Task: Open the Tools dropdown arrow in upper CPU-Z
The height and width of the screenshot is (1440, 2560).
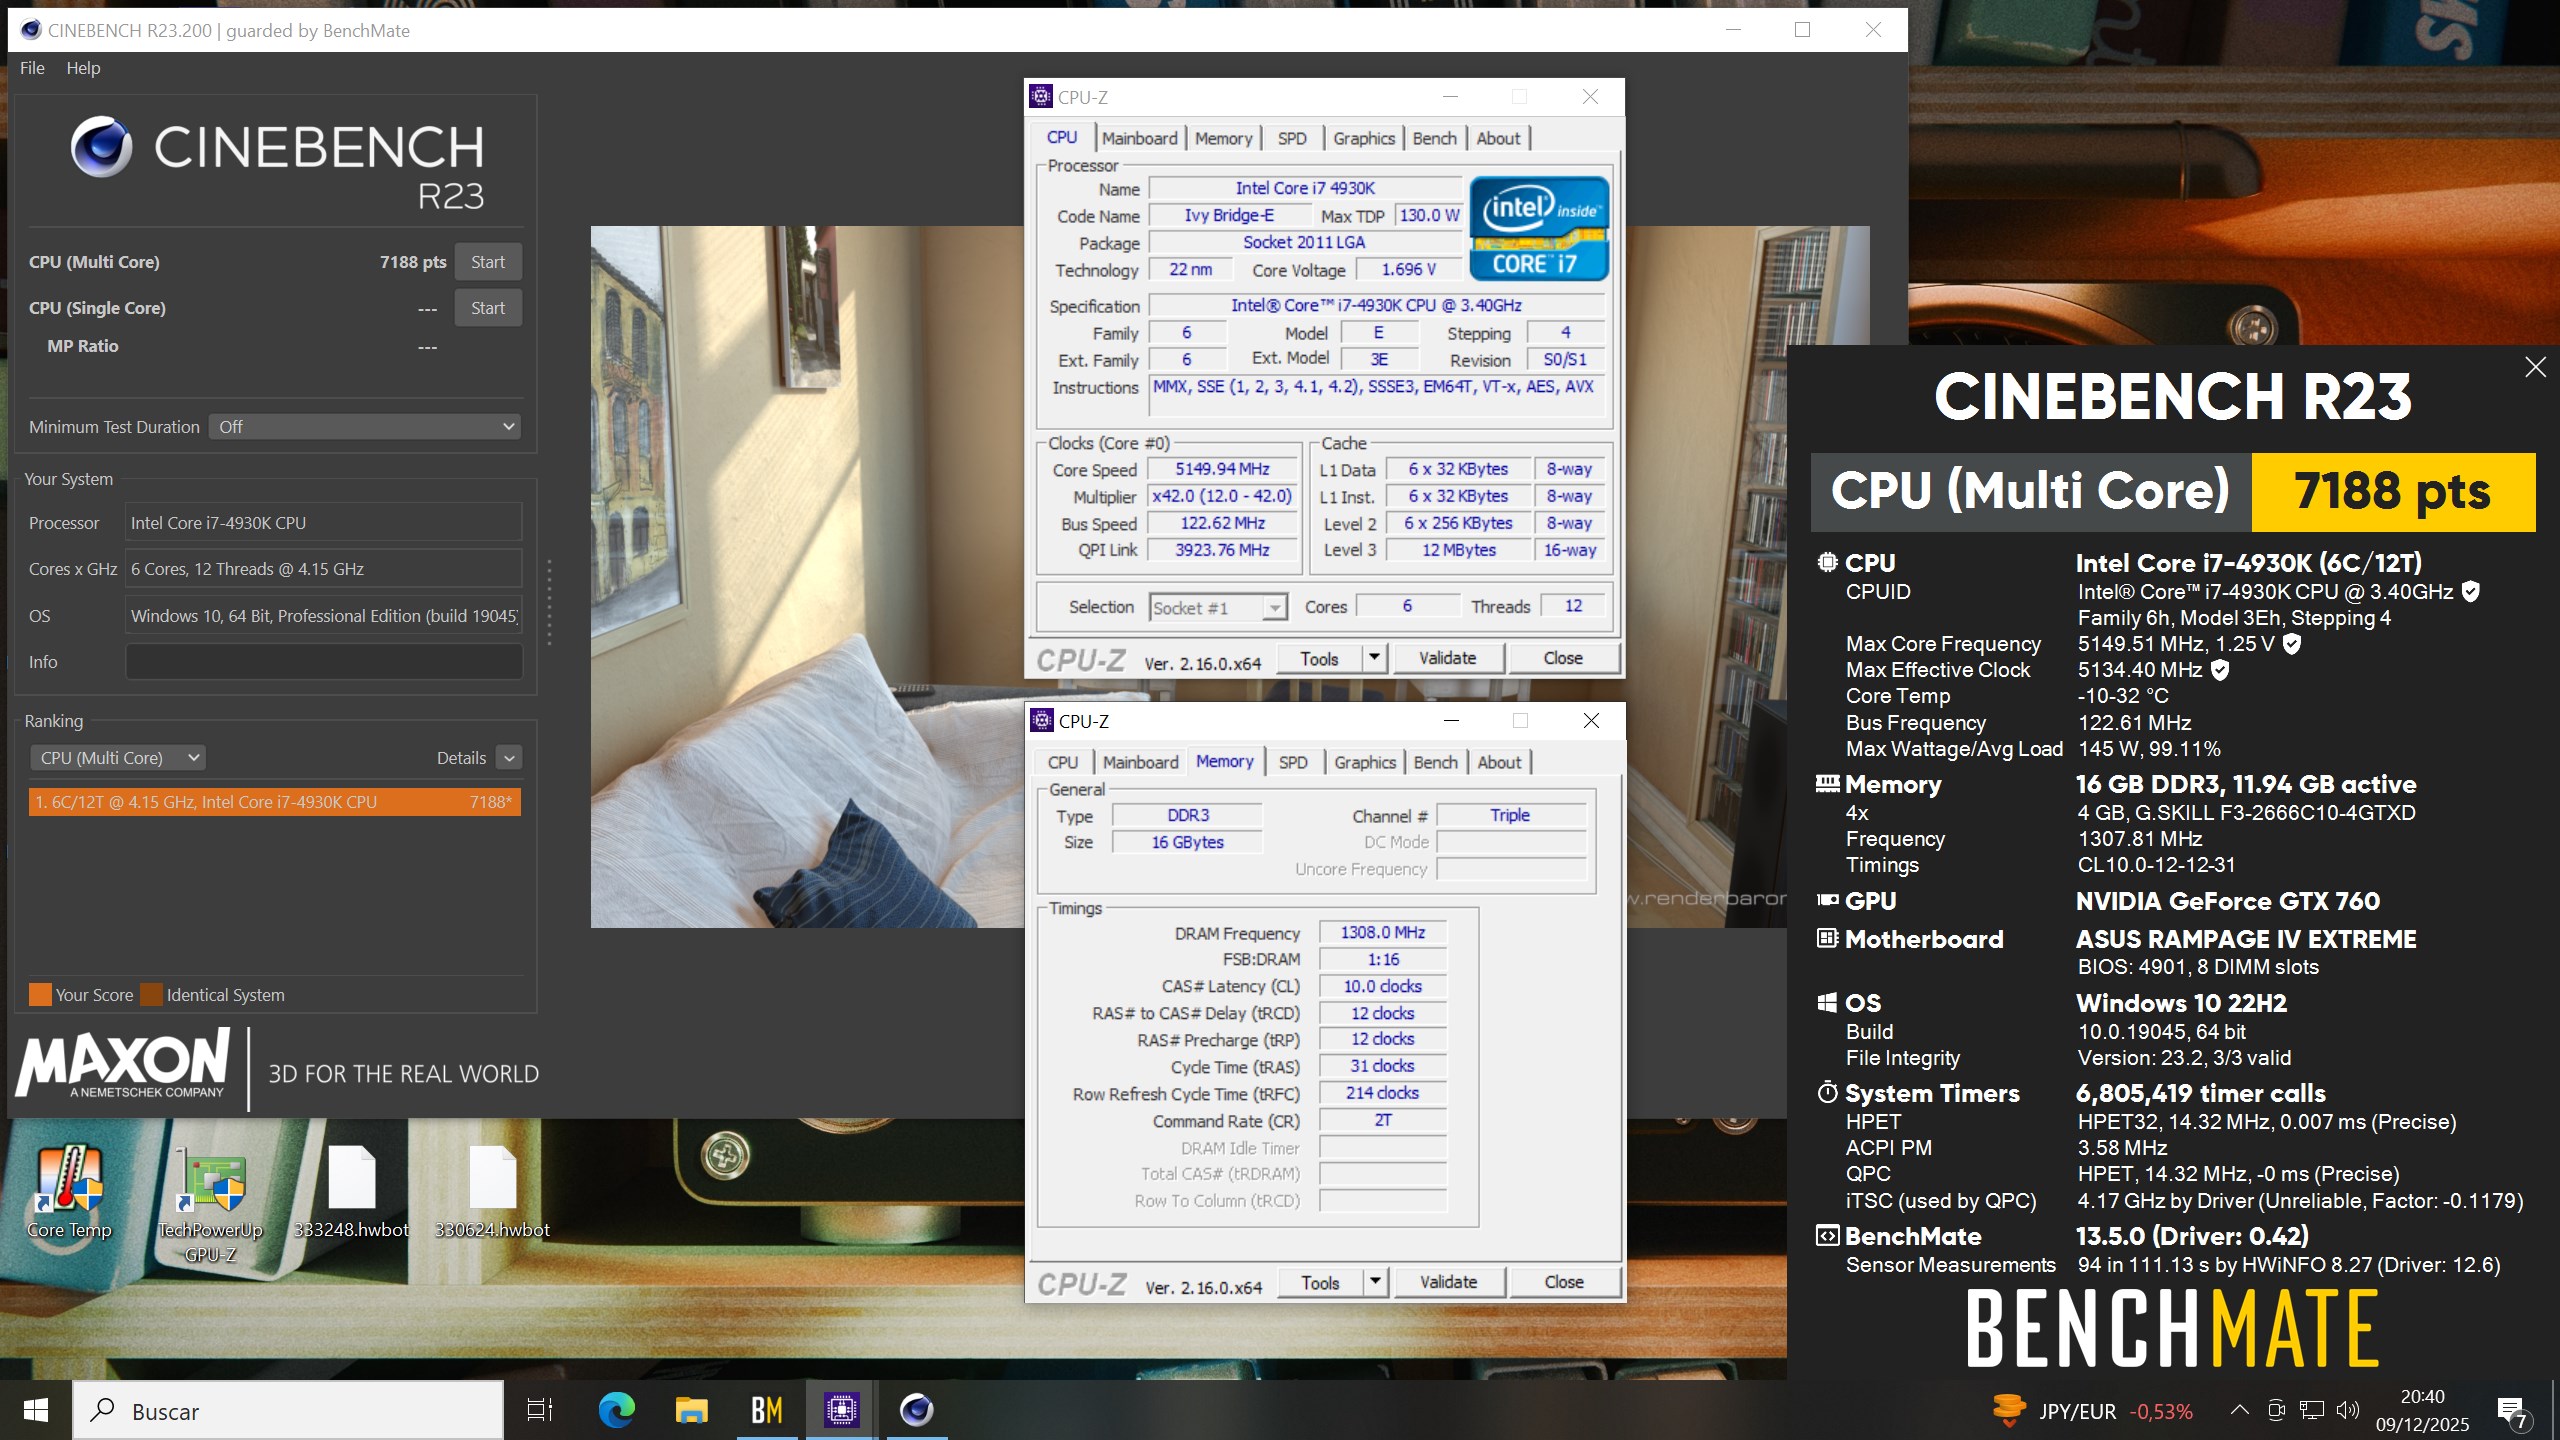Action: click(x=1374, y=658)
